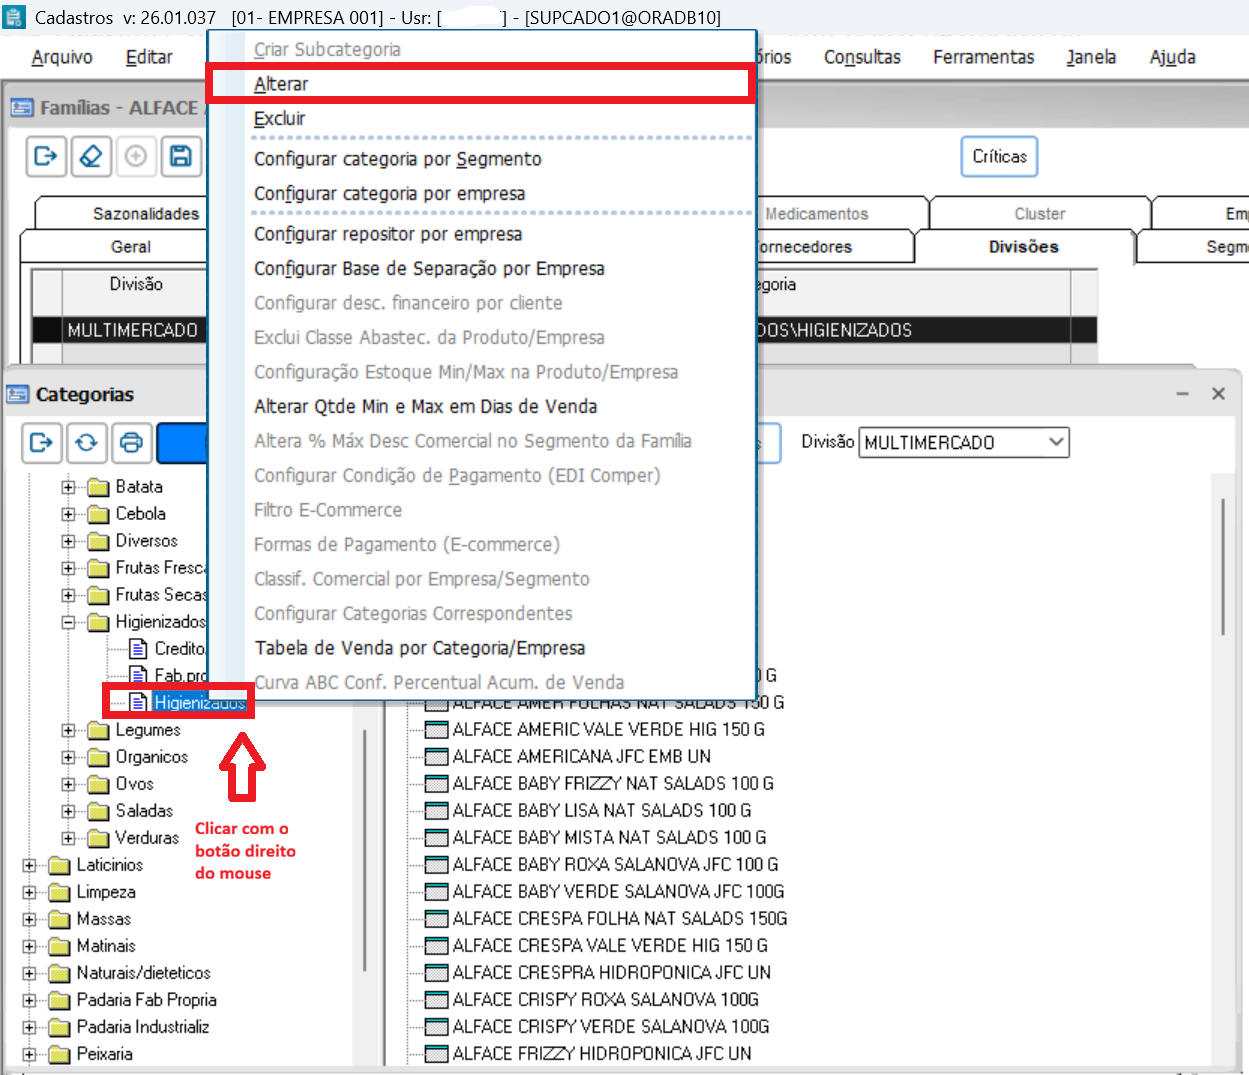1249x1075 pixels.
Task: Close the Categorias window
Action: point(1218,394)
